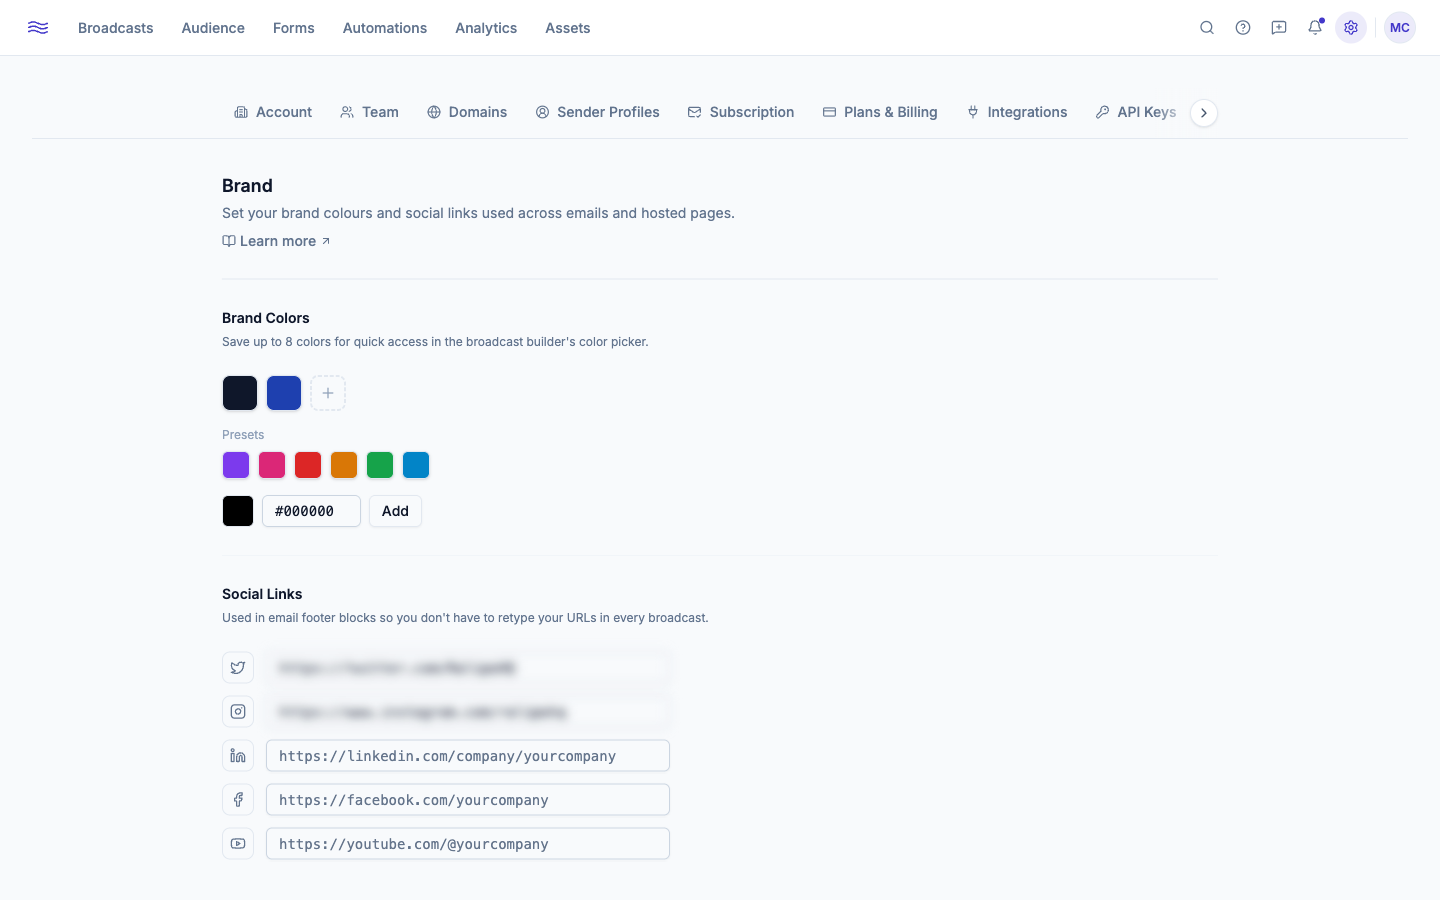The width and height of the screenshot is (1440, 900).
Task: Switch to the Account settings tab
Action: (x=273, y=112)
